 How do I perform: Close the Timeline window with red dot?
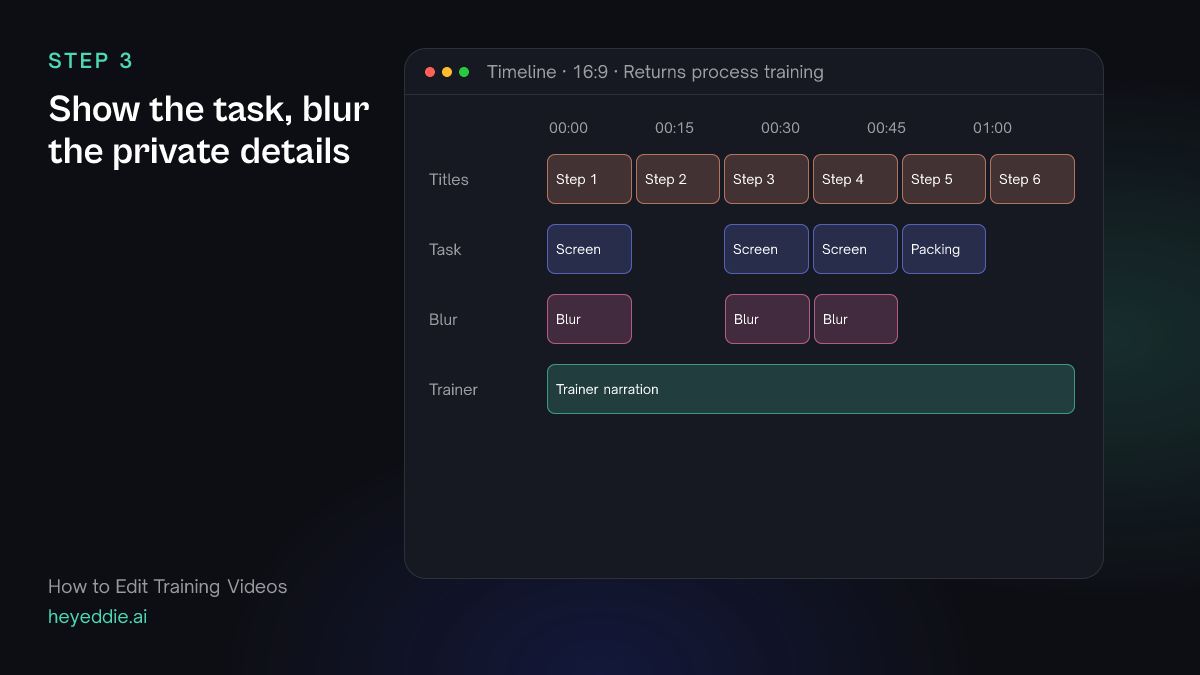pos(430,72)
